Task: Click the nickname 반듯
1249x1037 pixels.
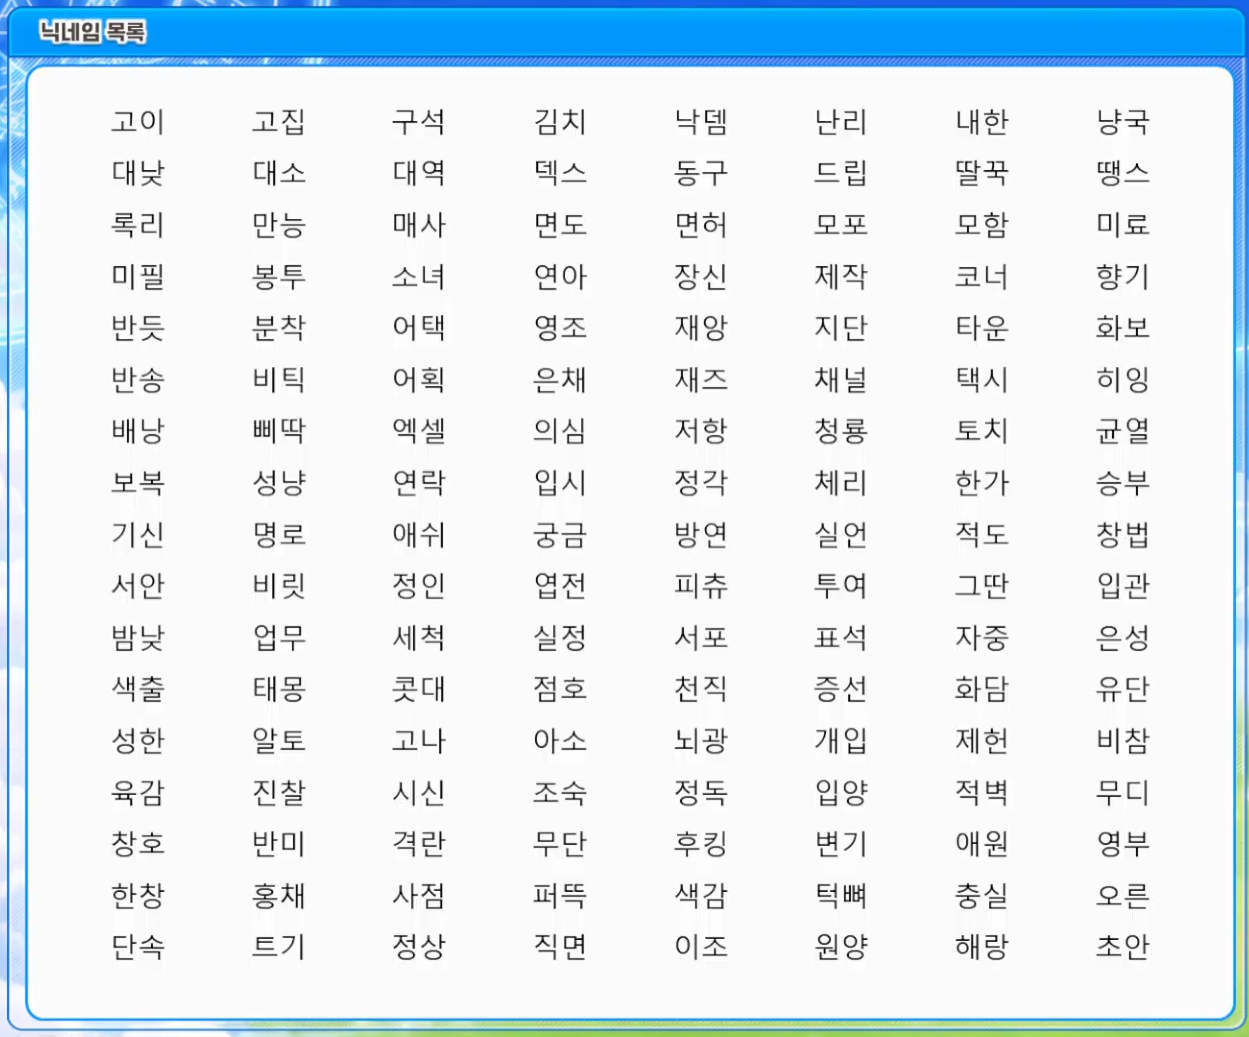Action: tap(138, 328)
